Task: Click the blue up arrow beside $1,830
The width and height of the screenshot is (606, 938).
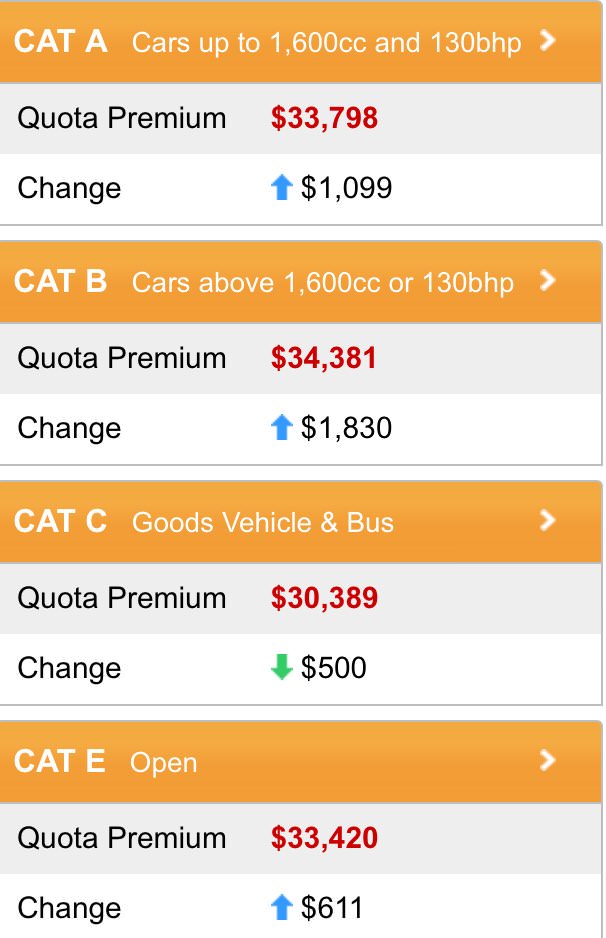Action: (282, 428)
